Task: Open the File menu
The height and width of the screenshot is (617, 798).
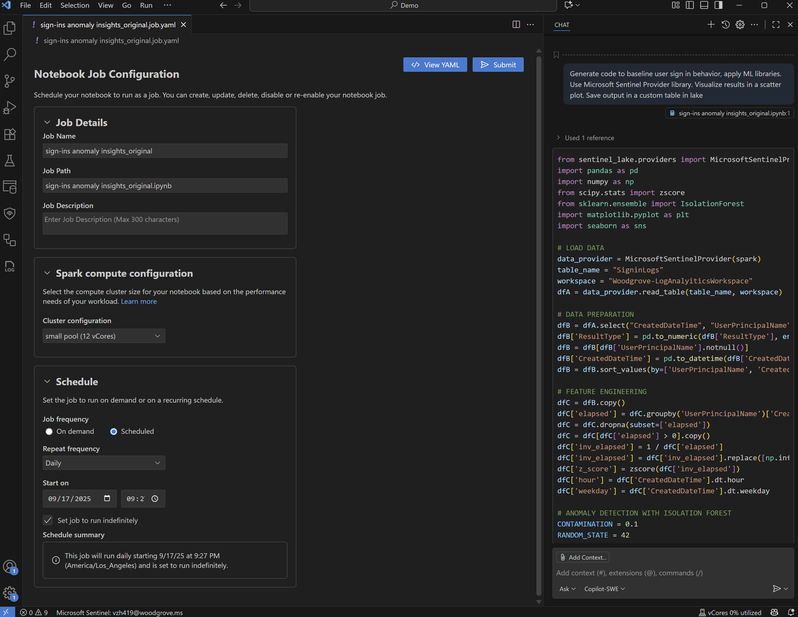Action: click(25, 5)
